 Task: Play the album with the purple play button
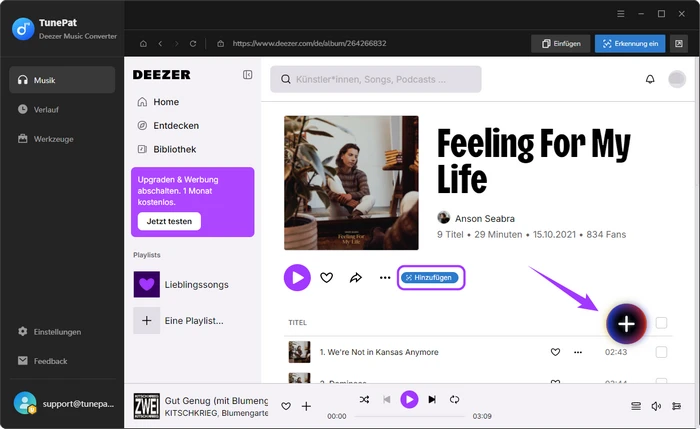click(x=297, y=278)
